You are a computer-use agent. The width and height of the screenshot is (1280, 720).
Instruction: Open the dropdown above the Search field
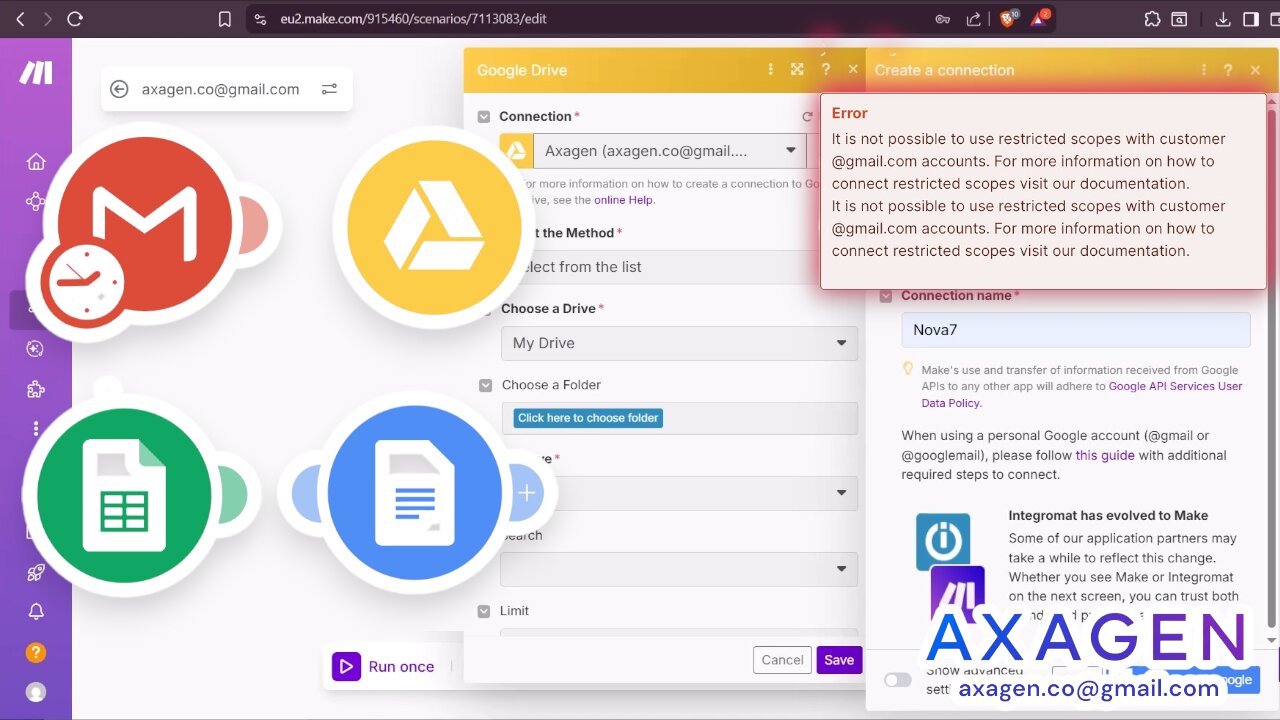coord(679,493)
